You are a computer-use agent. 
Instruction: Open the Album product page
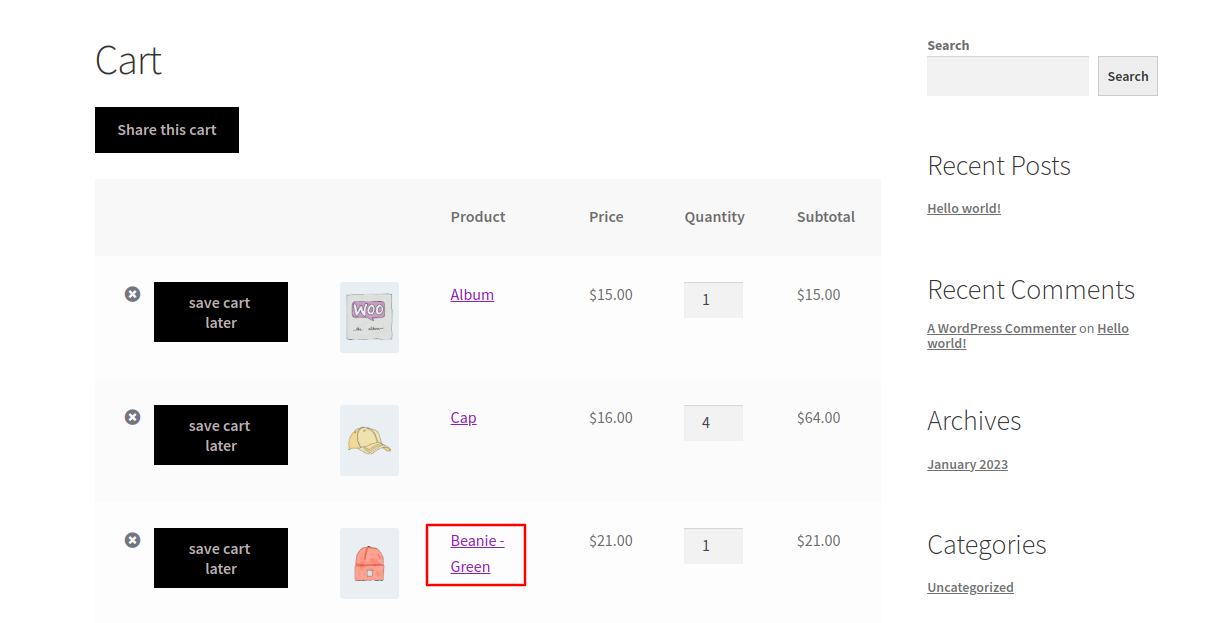tap(471, 294)
